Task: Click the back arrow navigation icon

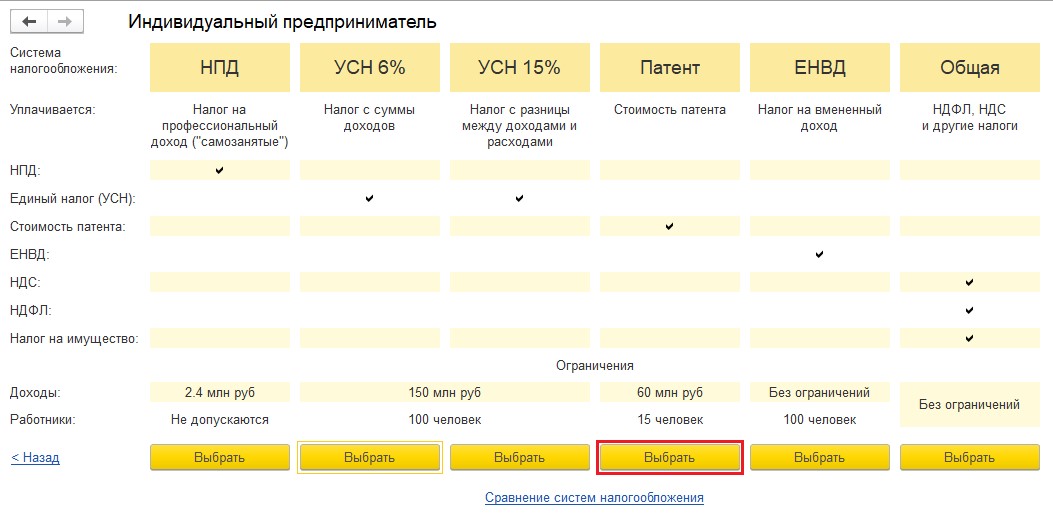Action: [29, 21]
